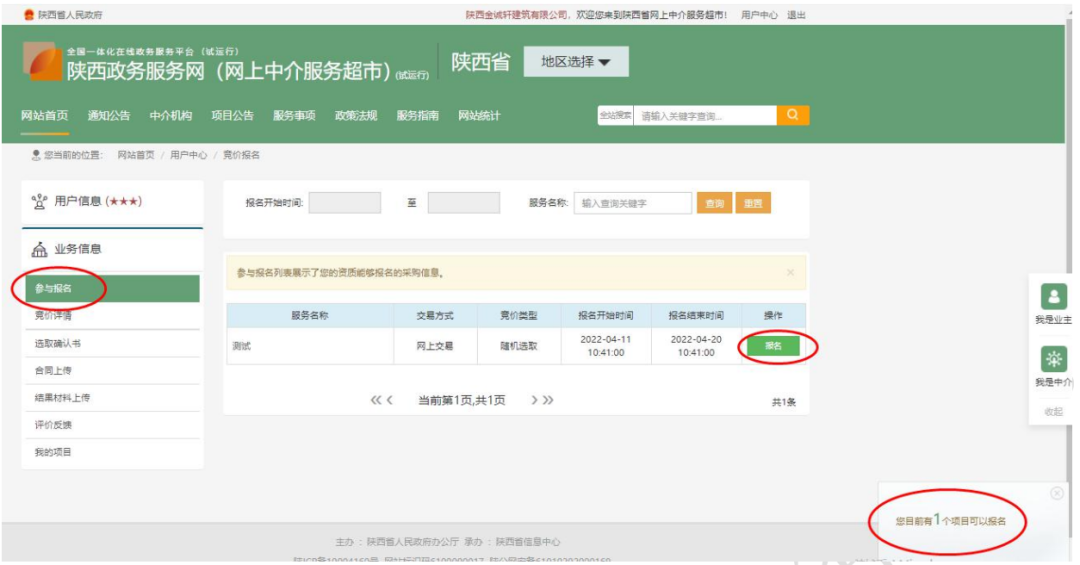The height and width of the screenshot is (565, 1080).
Task: Click the 我是中介 gear icon
Action: pos(1053,359)
